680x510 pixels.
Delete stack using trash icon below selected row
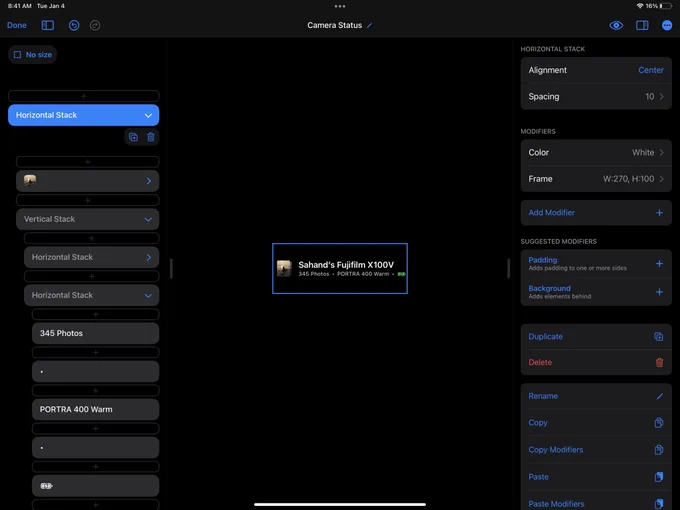point(150,137)
